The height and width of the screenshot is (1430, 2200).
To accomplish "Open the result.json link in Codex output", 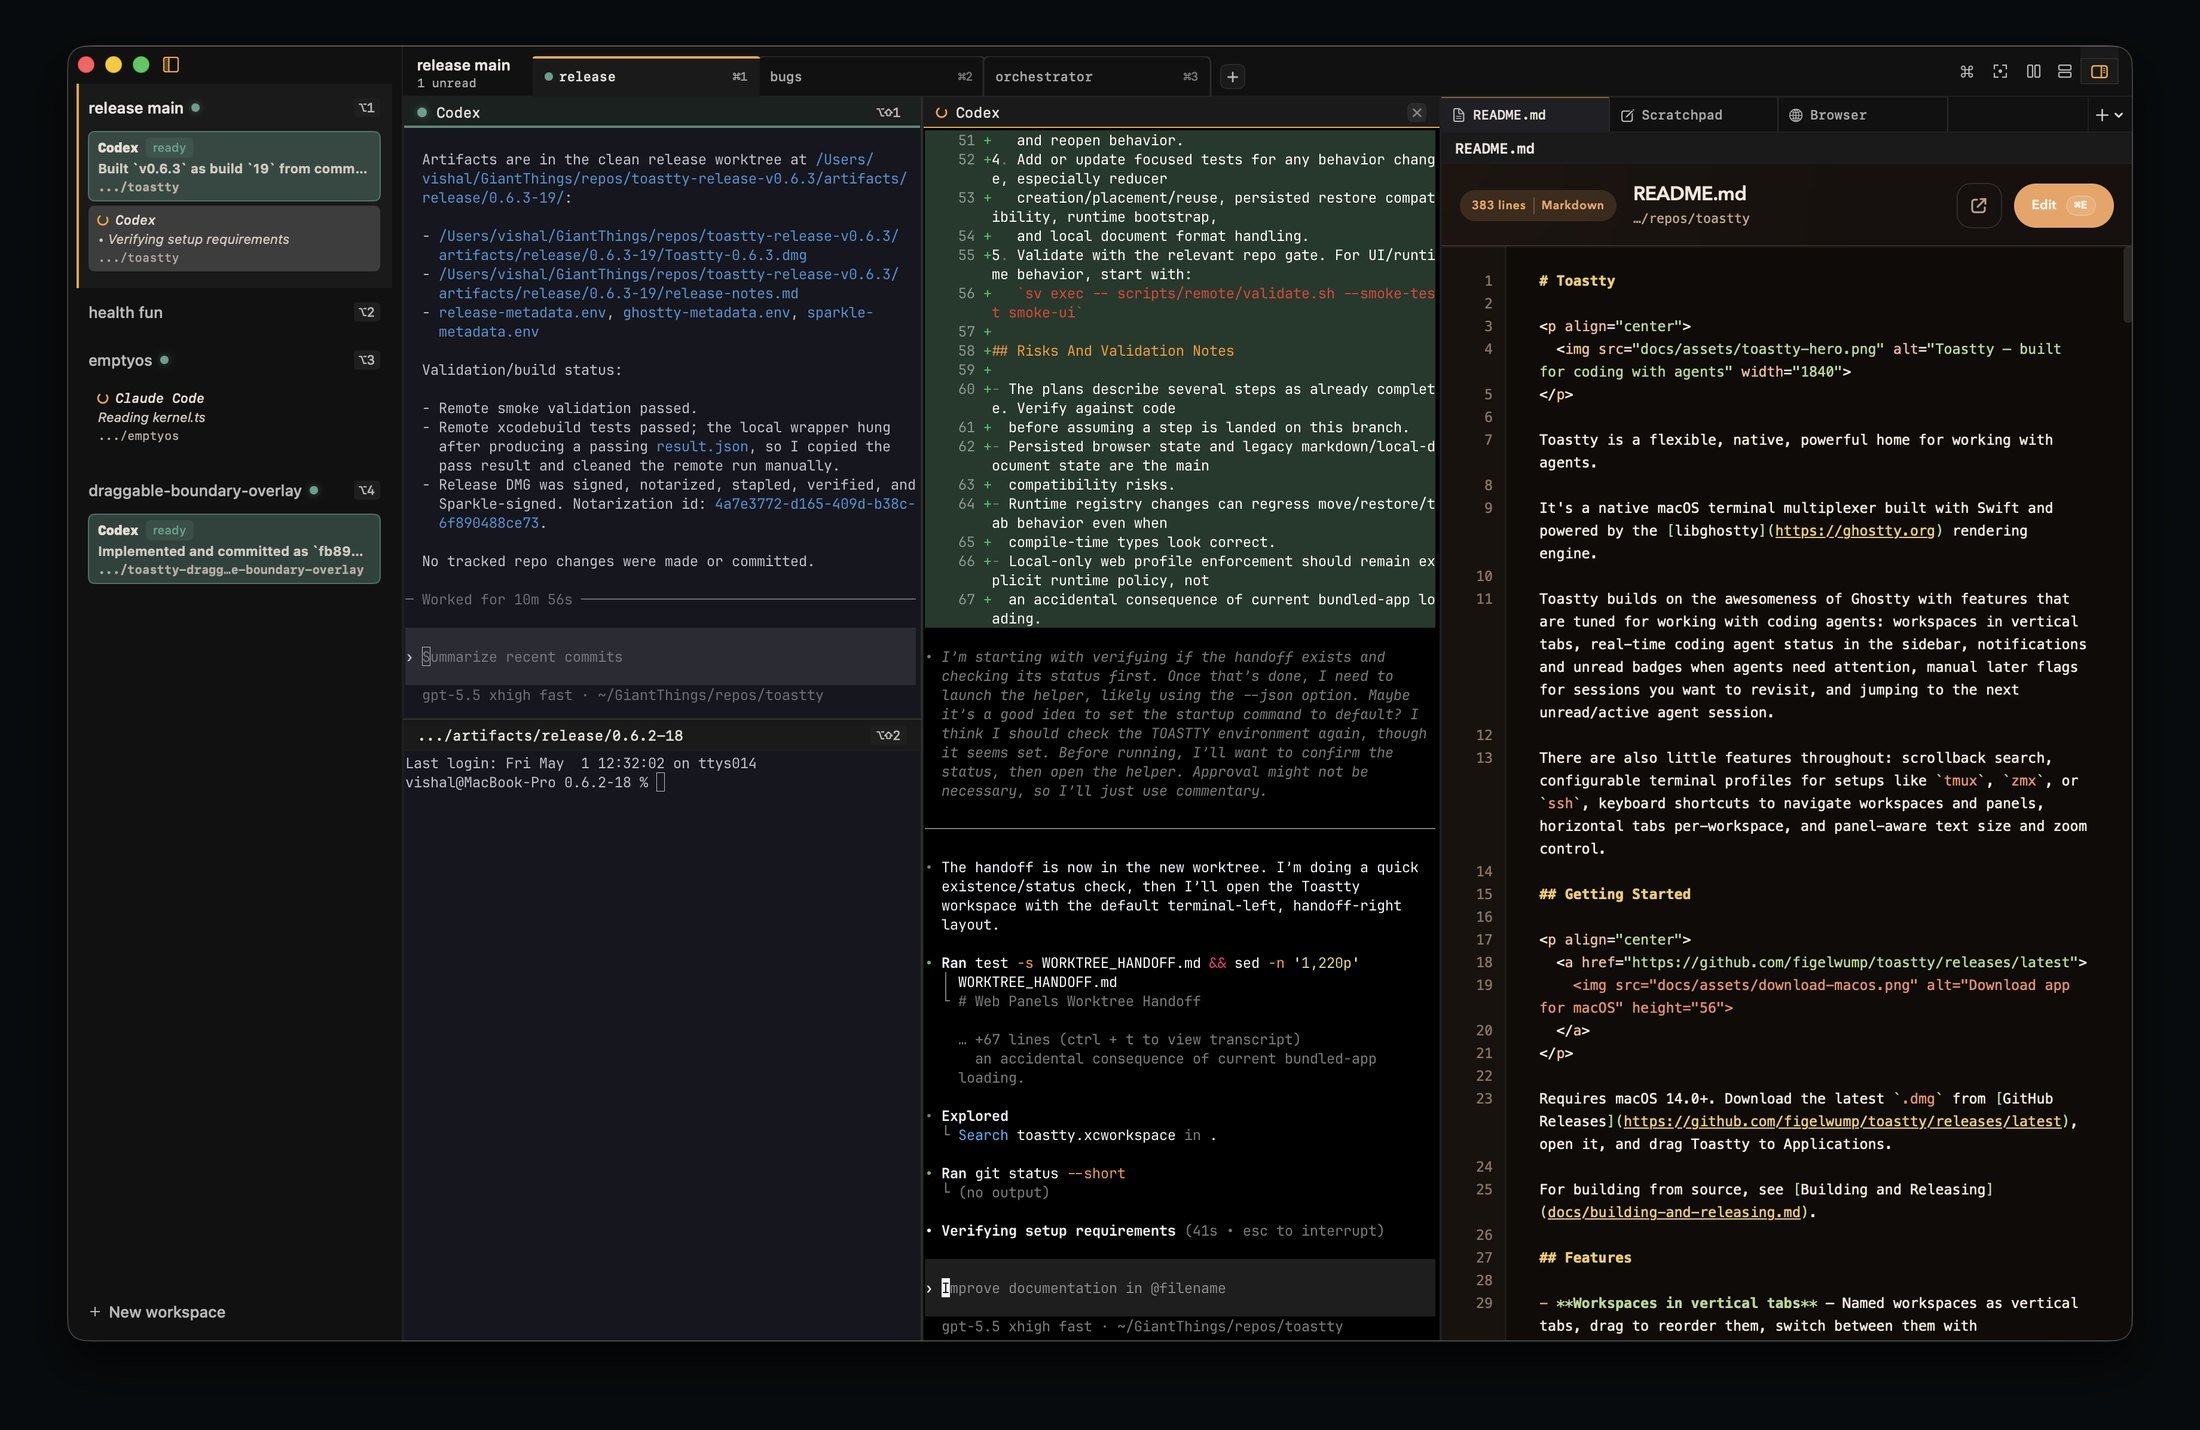I will point(702,447).
